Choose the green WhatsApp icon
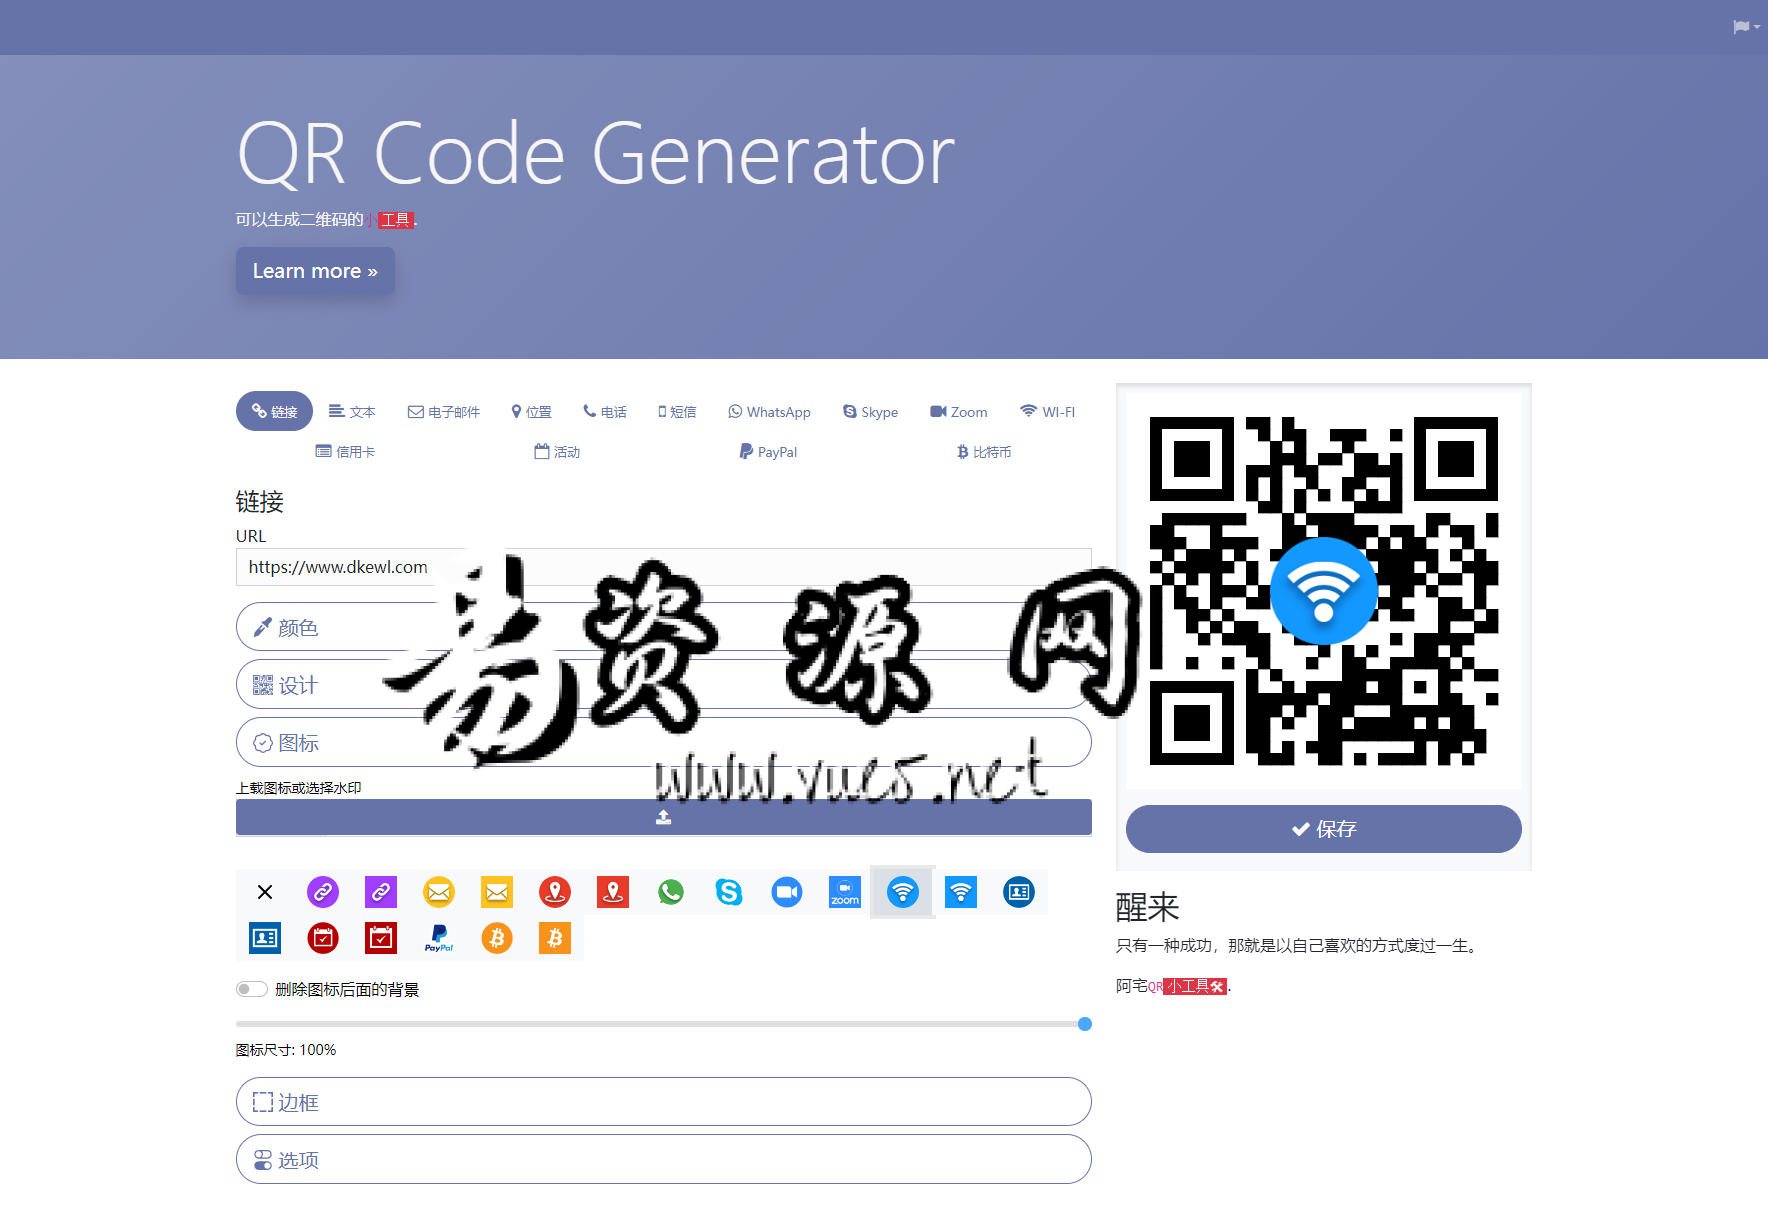This screenshot has height=1223, width=1768. pyautogui.click(x=671, y=892)
